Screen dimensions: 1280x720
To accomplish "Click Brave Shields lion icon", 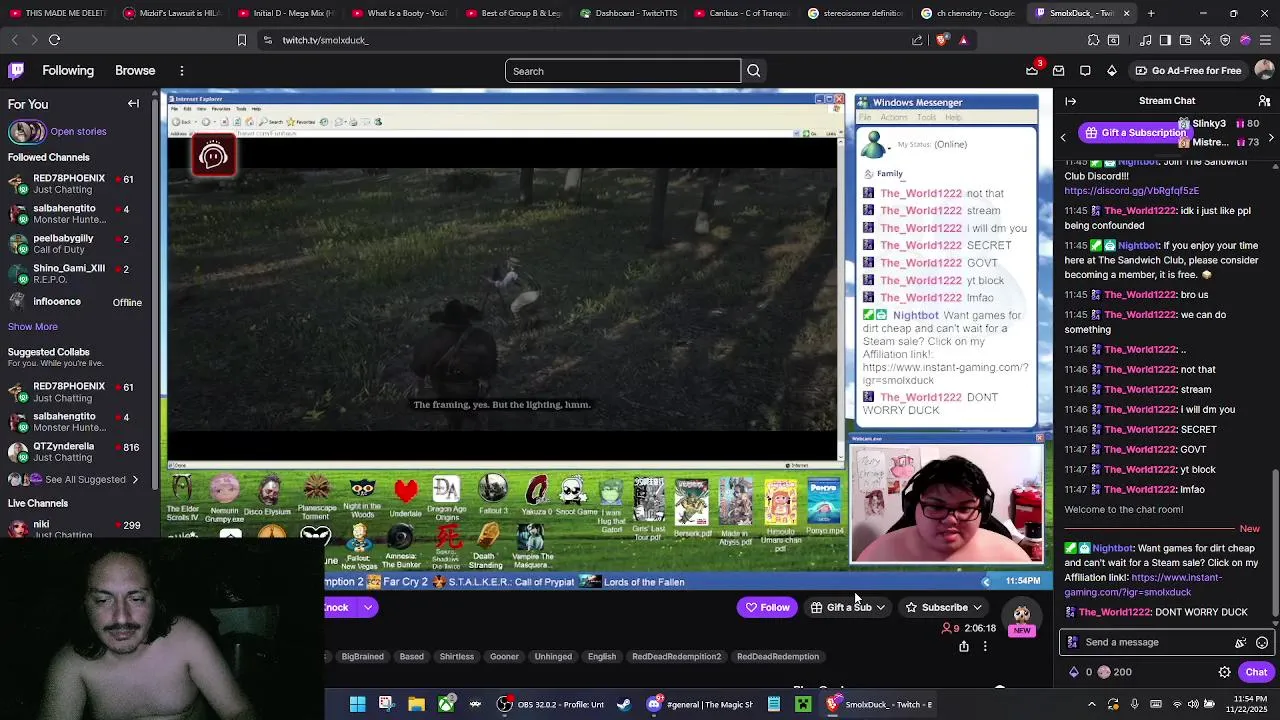I will pyautogui.click(x=942, y=40).
